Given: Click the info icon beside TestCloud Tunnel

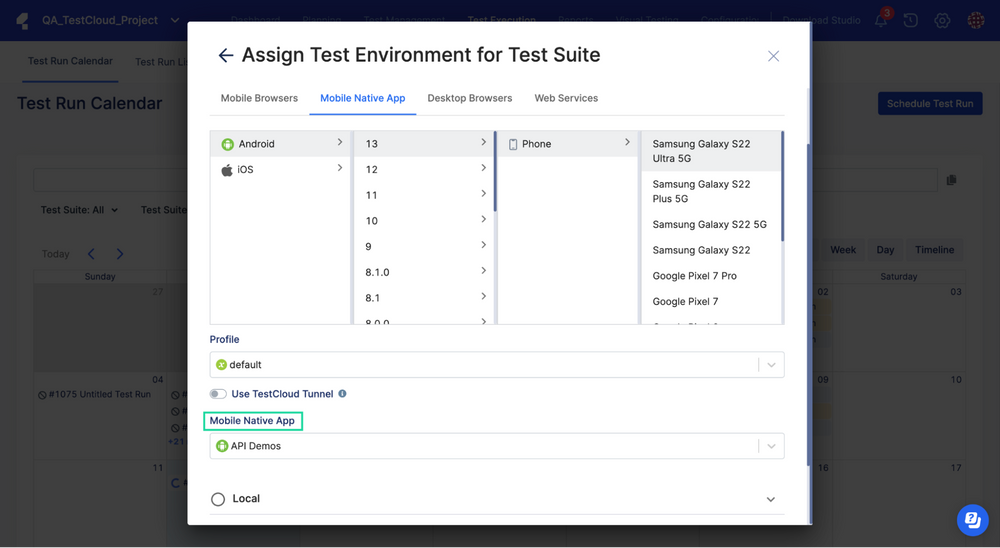Looking at the screenshot, I should 342,394.
